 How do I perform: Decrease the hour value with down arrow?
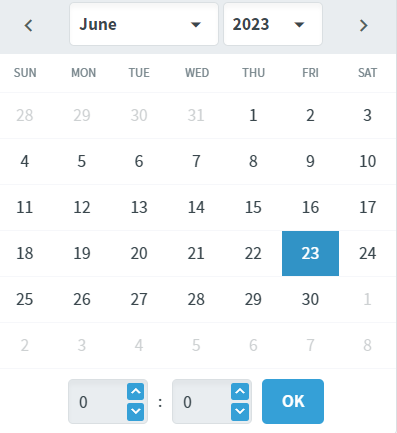click(x=135, y=412)
